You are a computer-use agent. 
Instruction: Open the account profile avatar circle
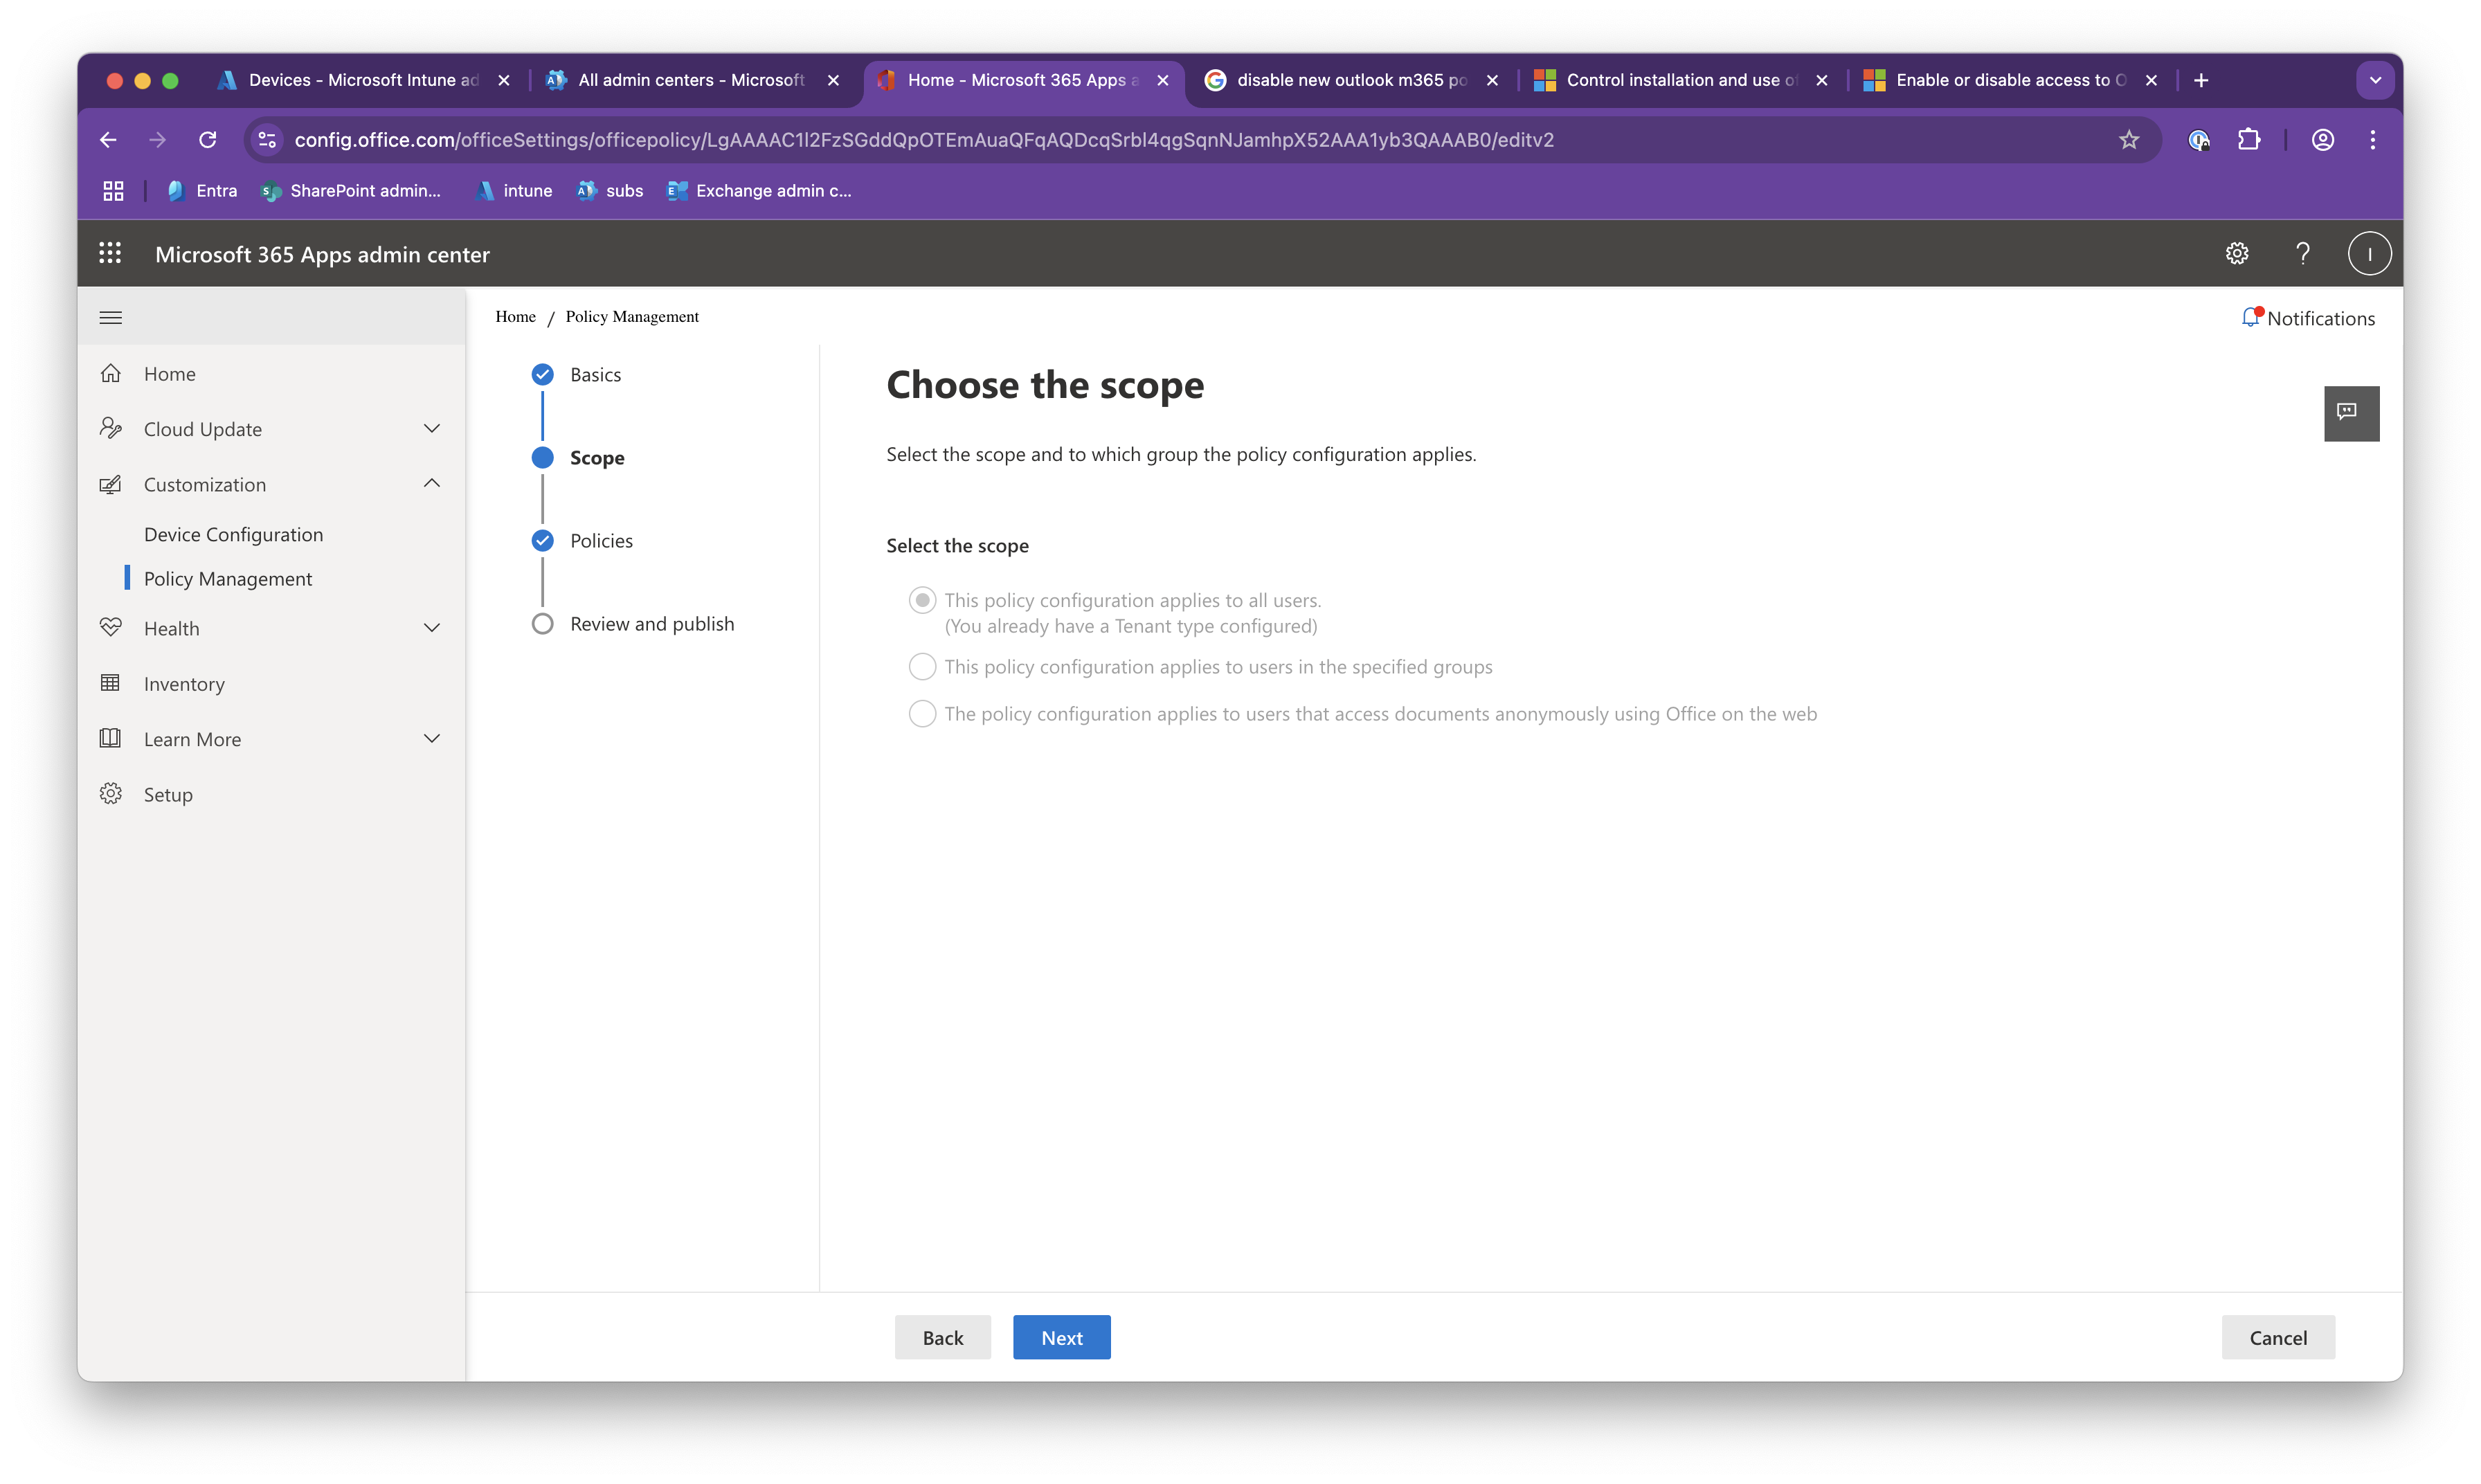[x=2369, y=254]
